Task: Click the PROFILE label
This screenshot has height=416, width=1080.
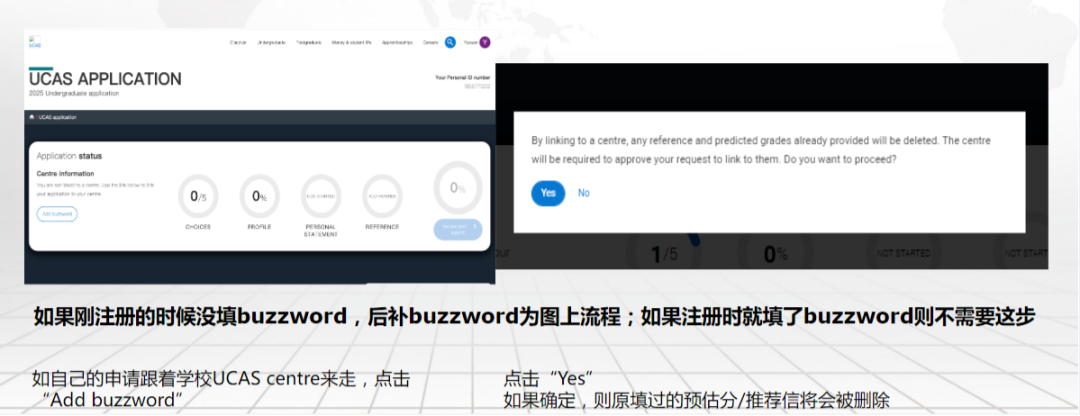Action: pyautogui.click(x=260, y=227)
